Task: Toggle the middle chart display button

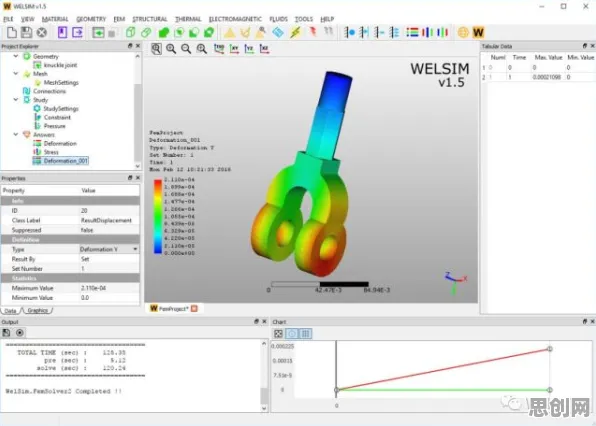Action: click(x=292, y=334)
